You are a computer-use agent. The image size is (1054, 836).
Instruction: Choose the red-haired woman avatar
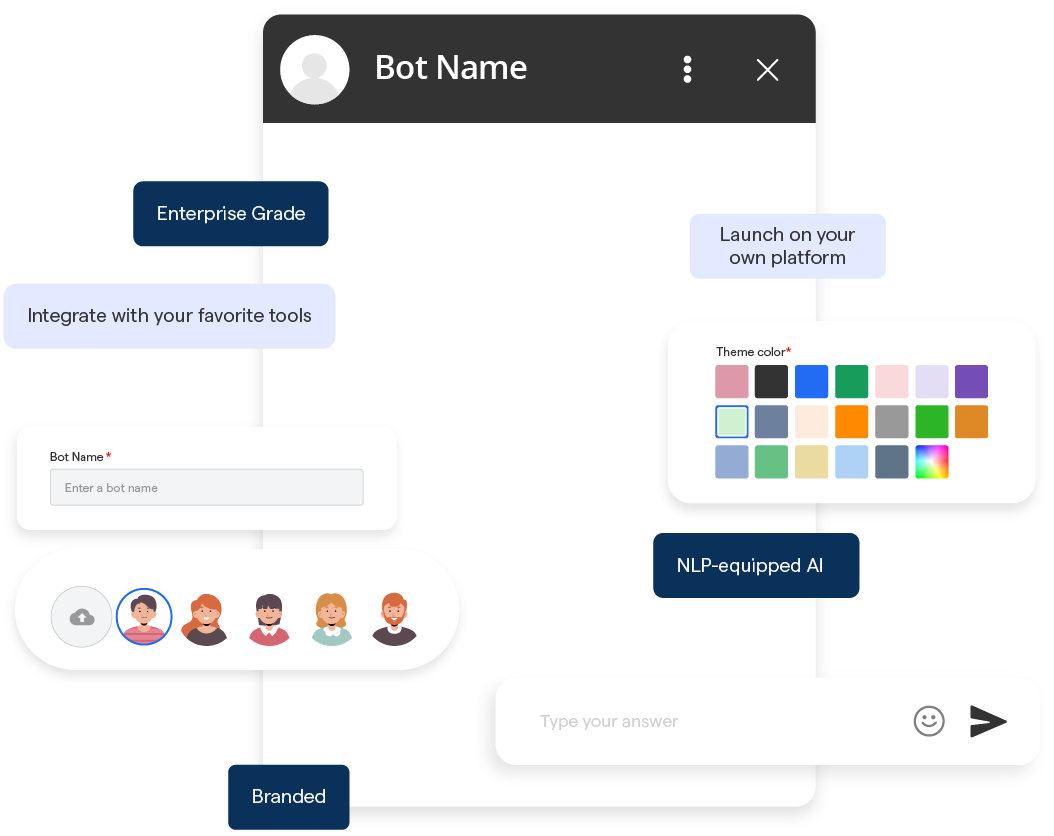[x=206, y=619]
